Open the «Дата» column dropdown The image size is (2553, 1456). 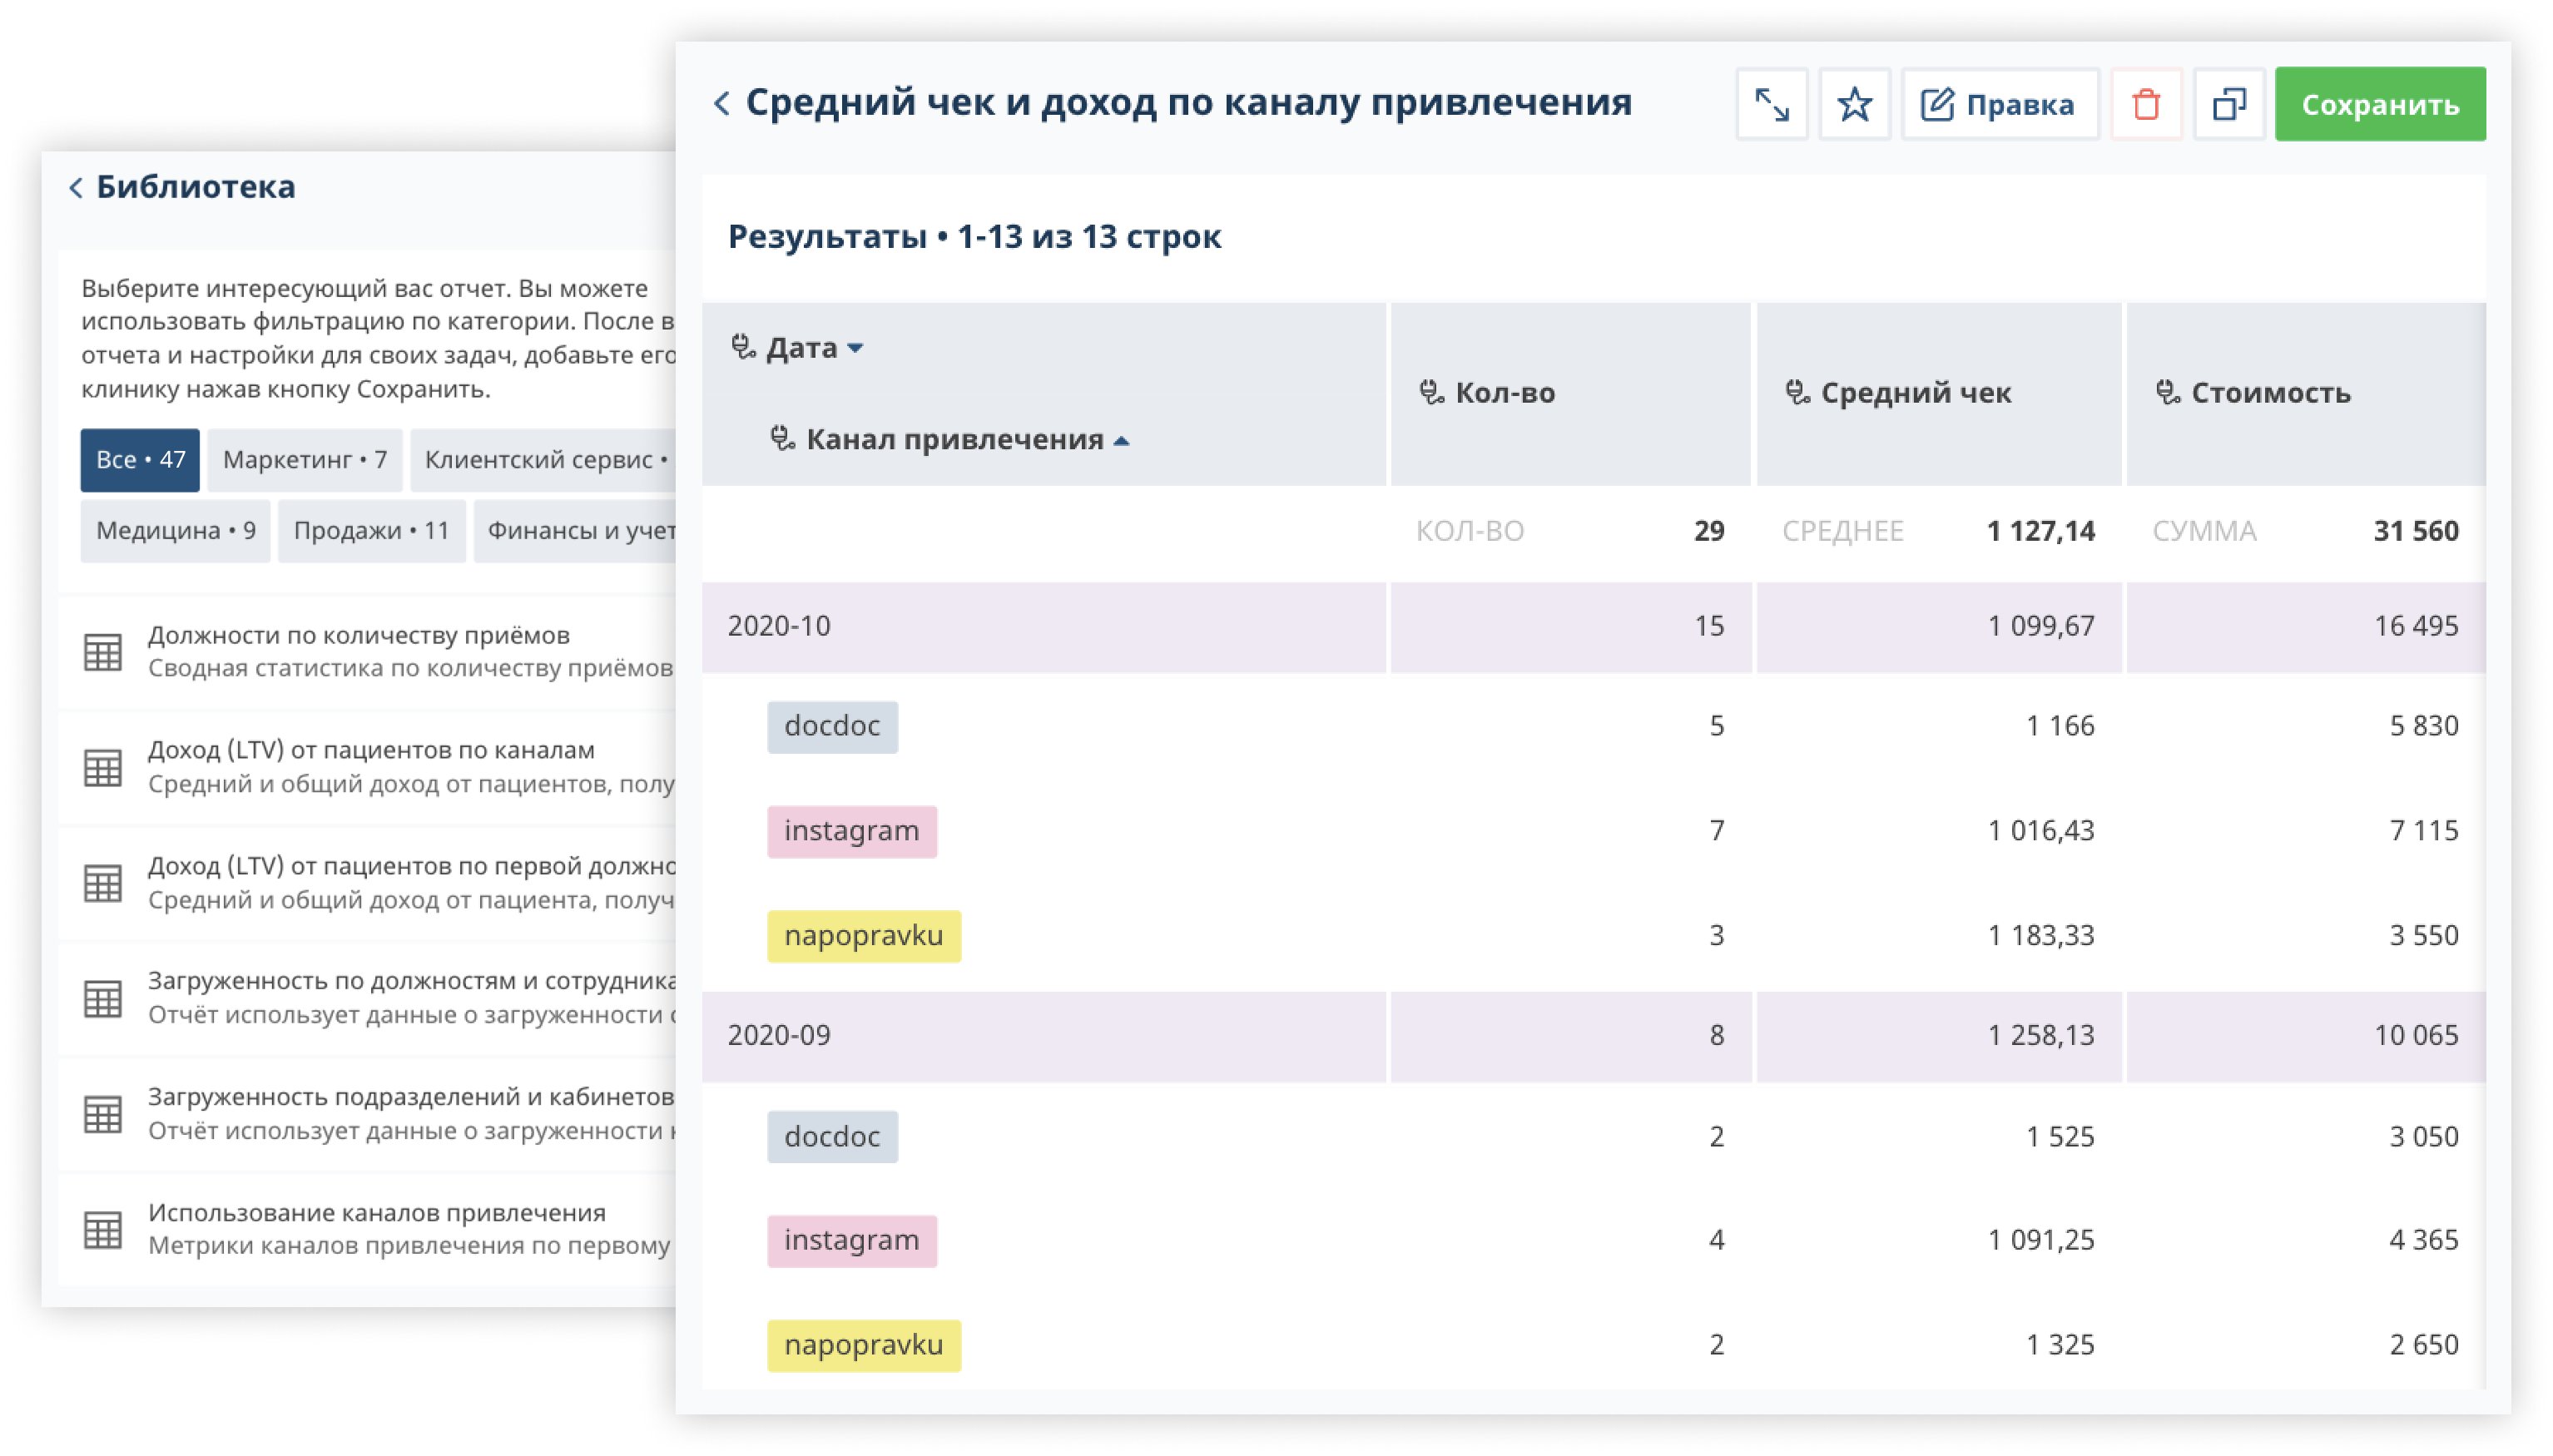click(856, 348)
